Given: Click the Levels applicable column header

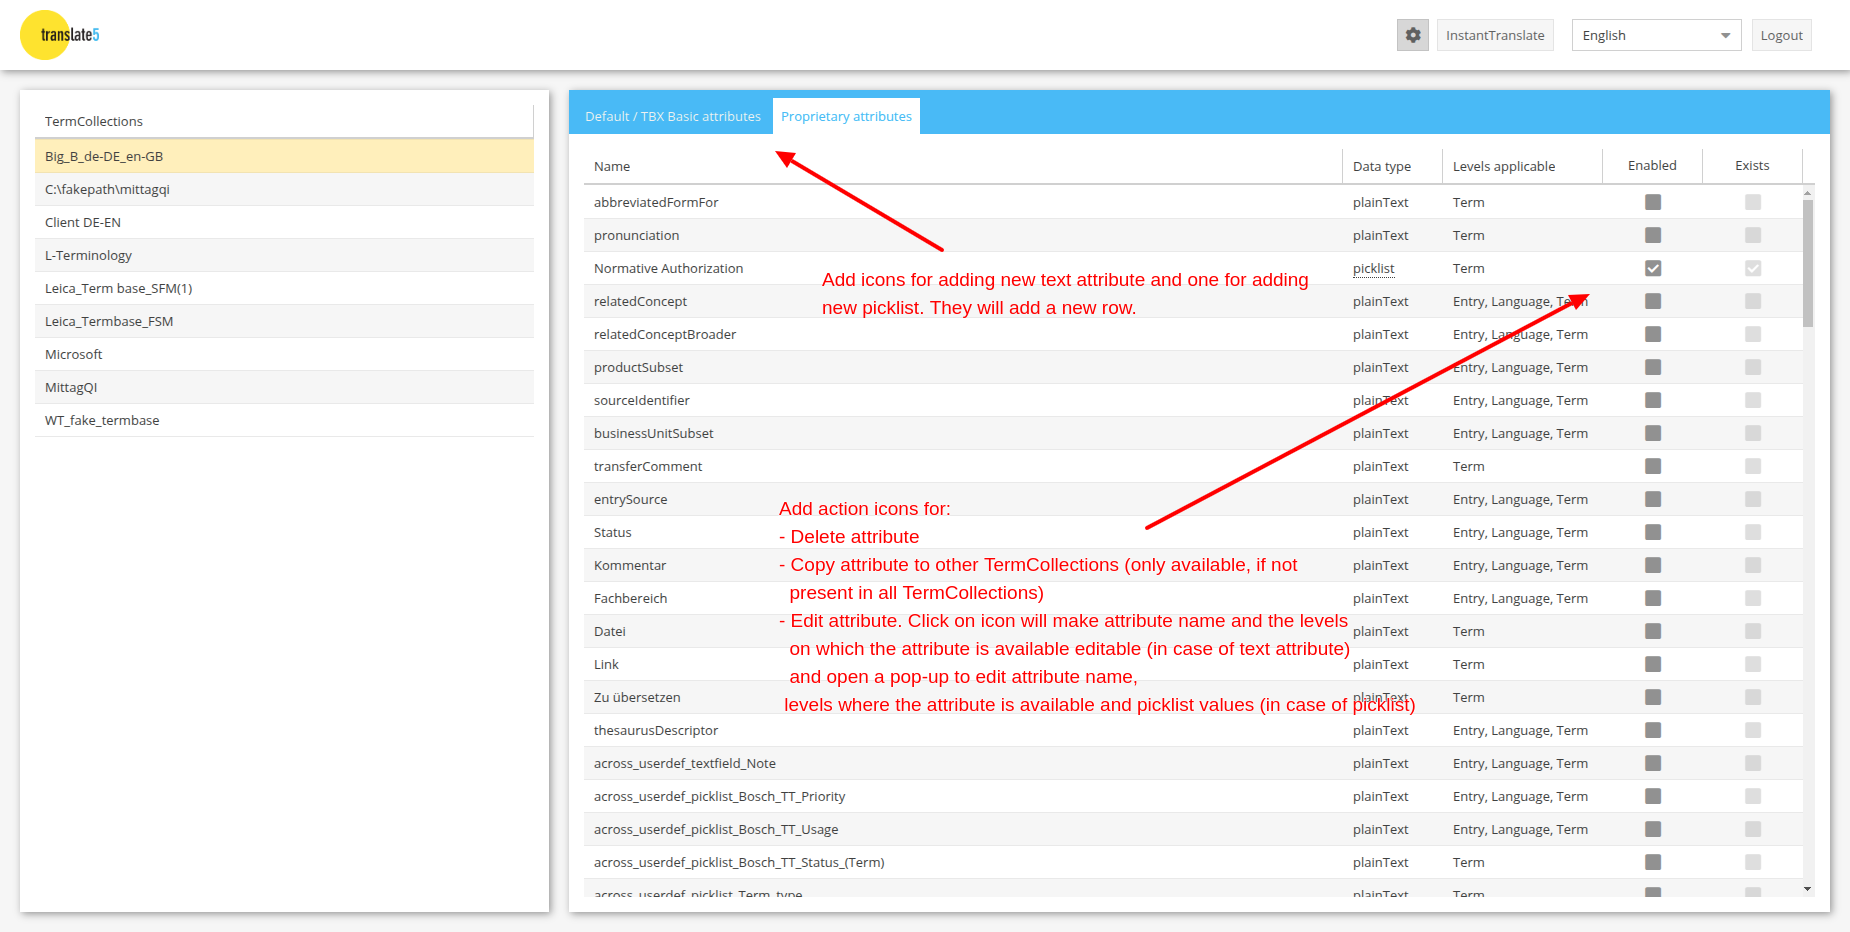Looking at the screenshot, I should pos(1503,166).
